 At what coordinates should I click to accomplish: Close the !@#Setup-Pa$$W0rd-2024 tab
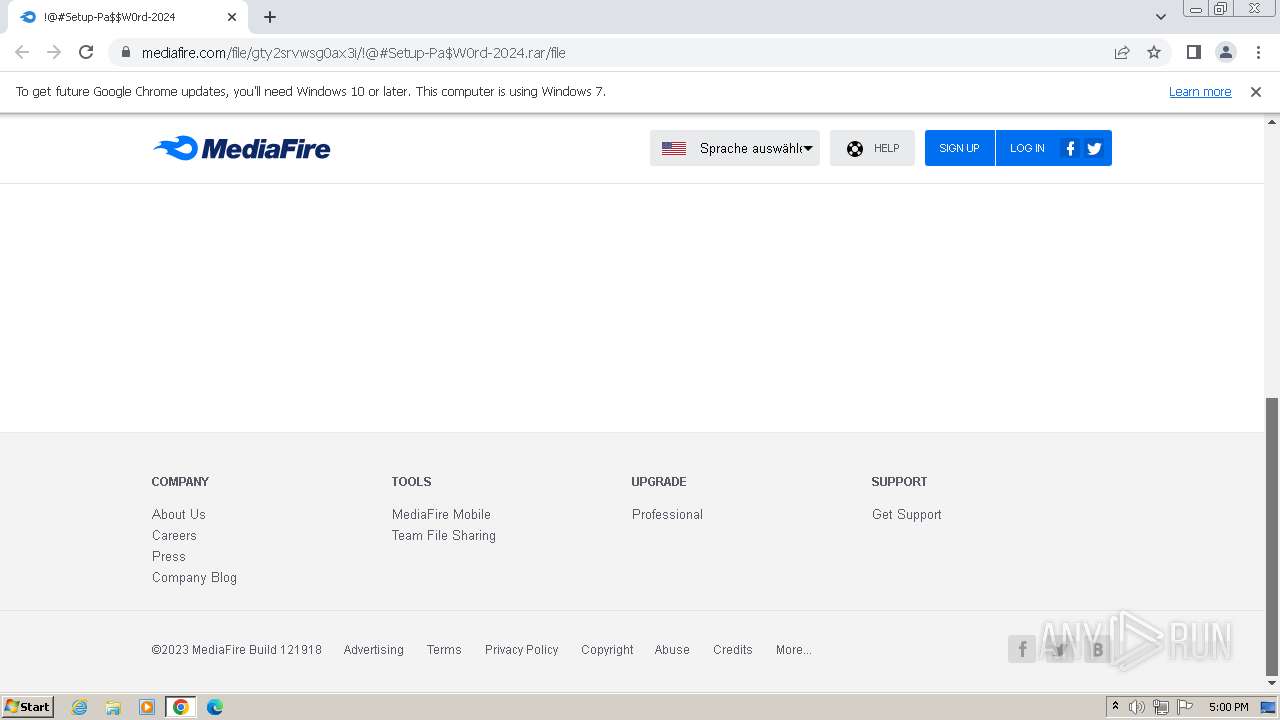click(x=232, y=17)
